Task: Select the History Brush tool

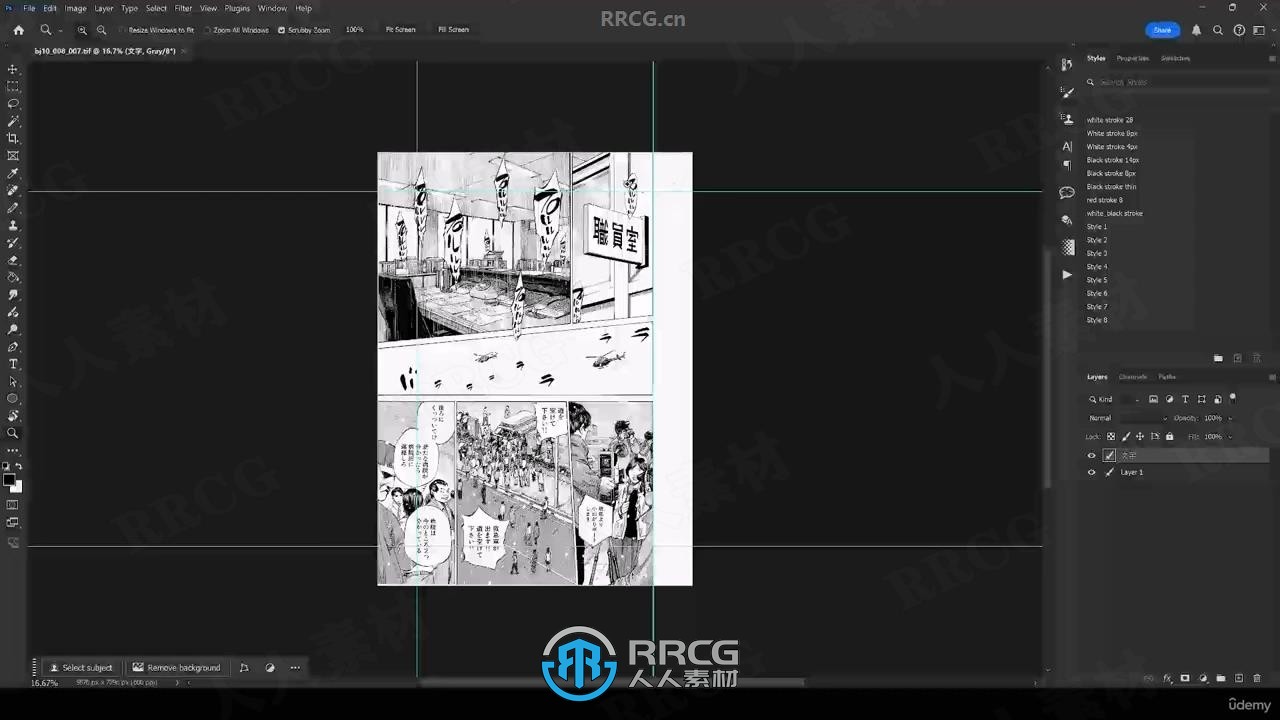Action: tap(13, 242)
